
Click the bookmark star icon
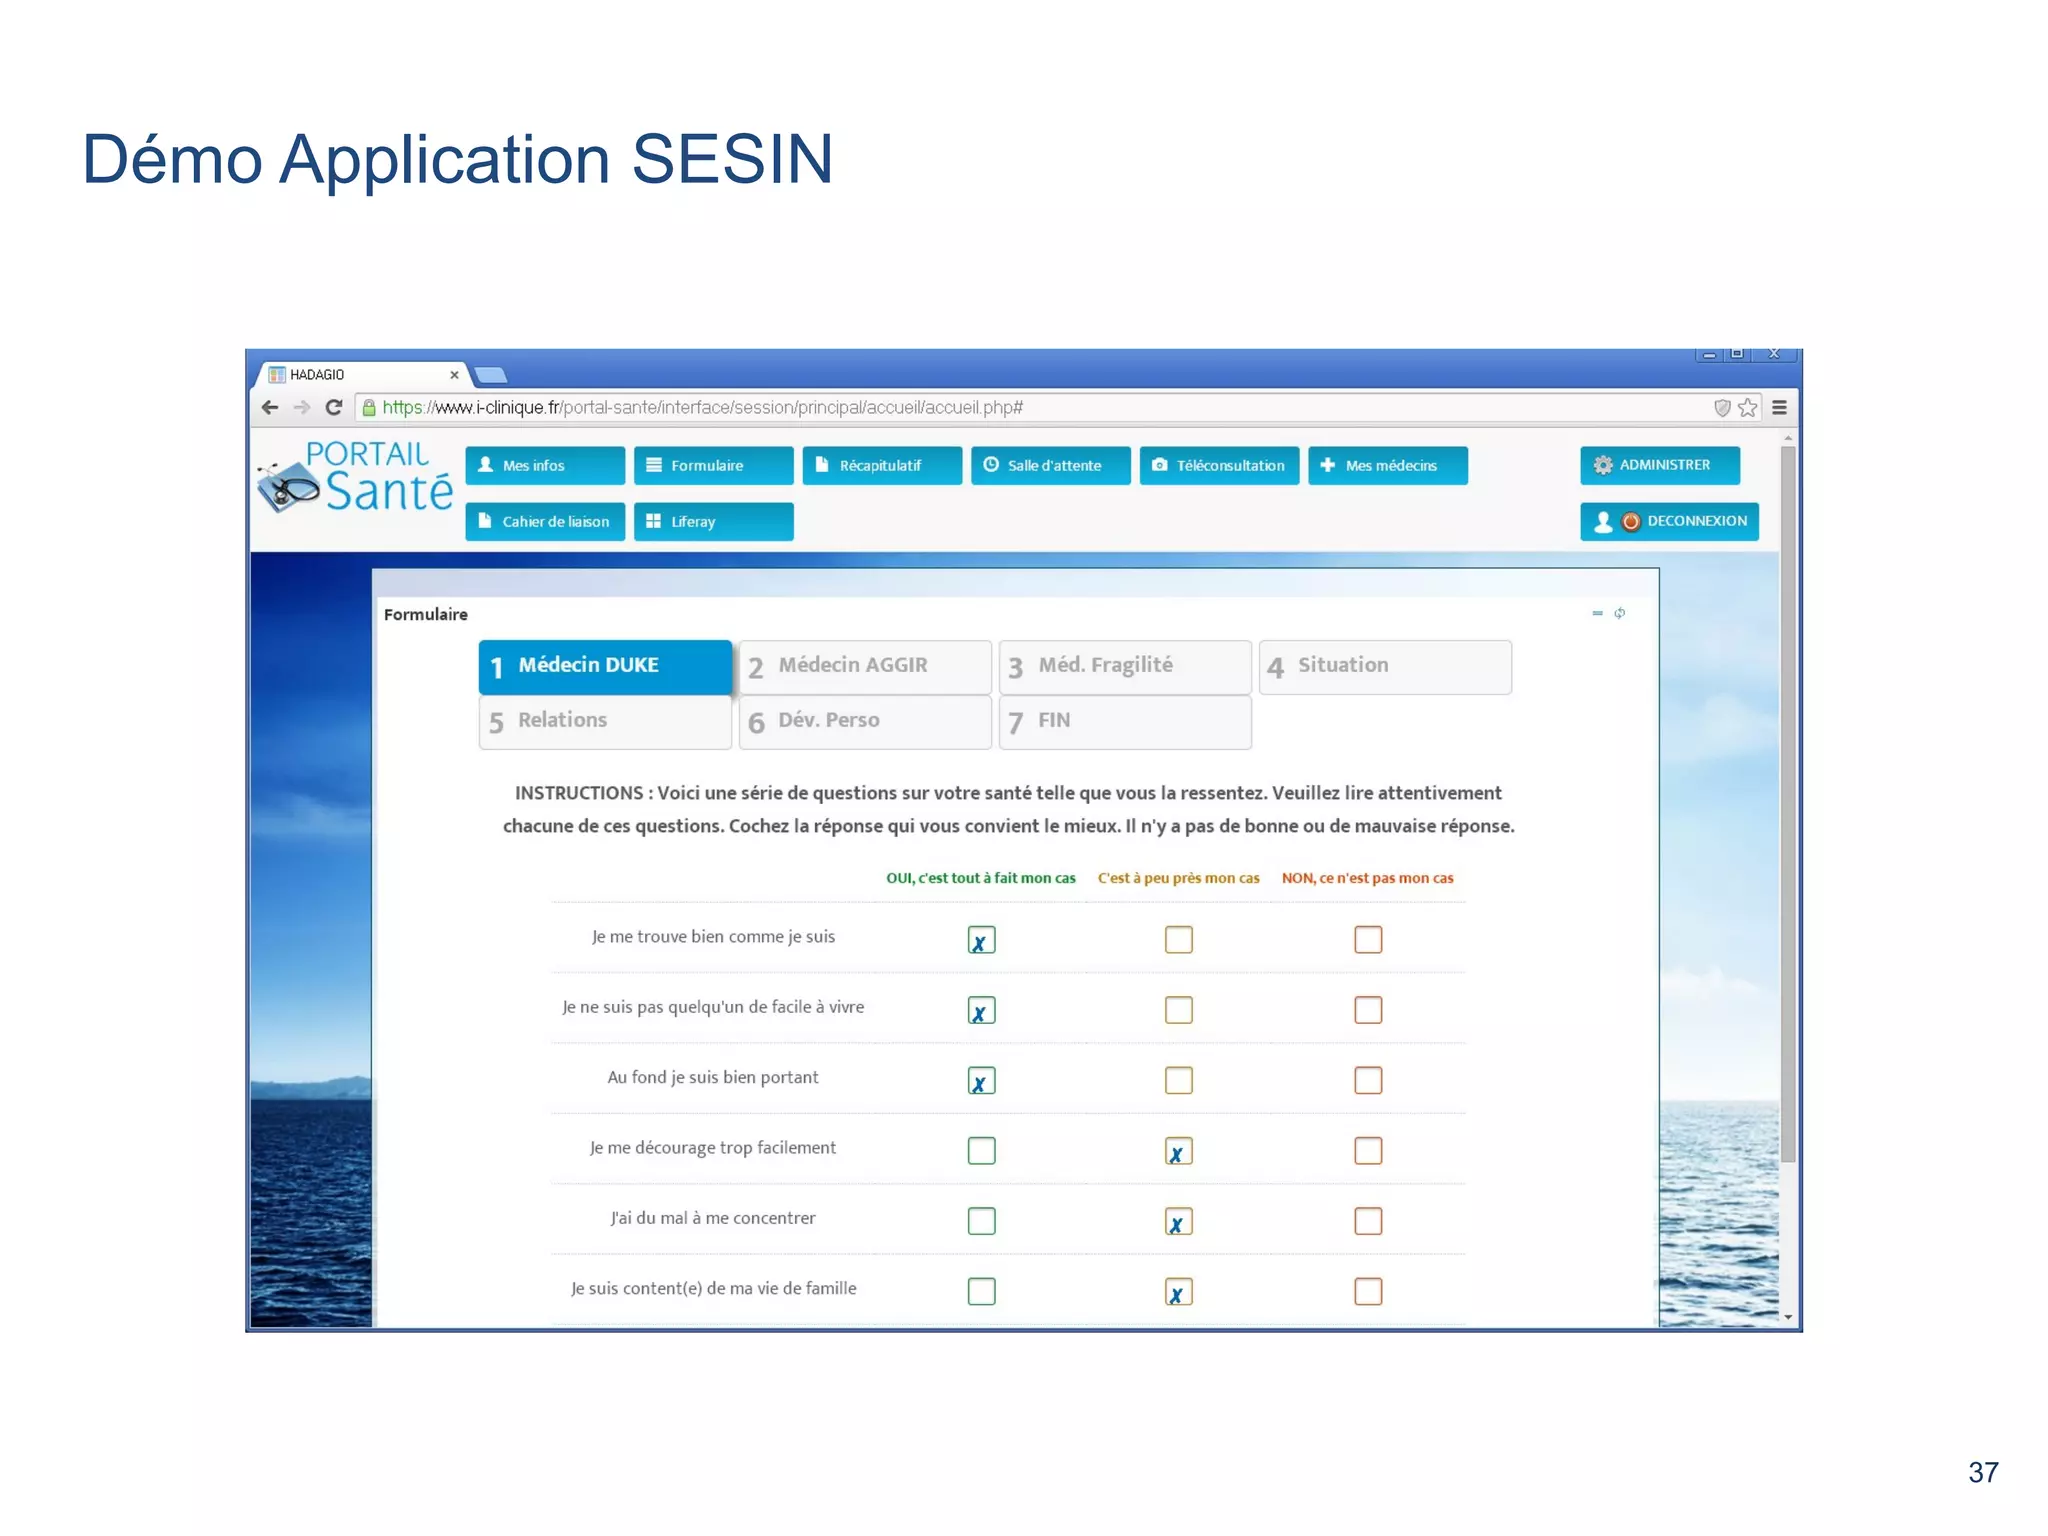click(x=1747, y=407)
